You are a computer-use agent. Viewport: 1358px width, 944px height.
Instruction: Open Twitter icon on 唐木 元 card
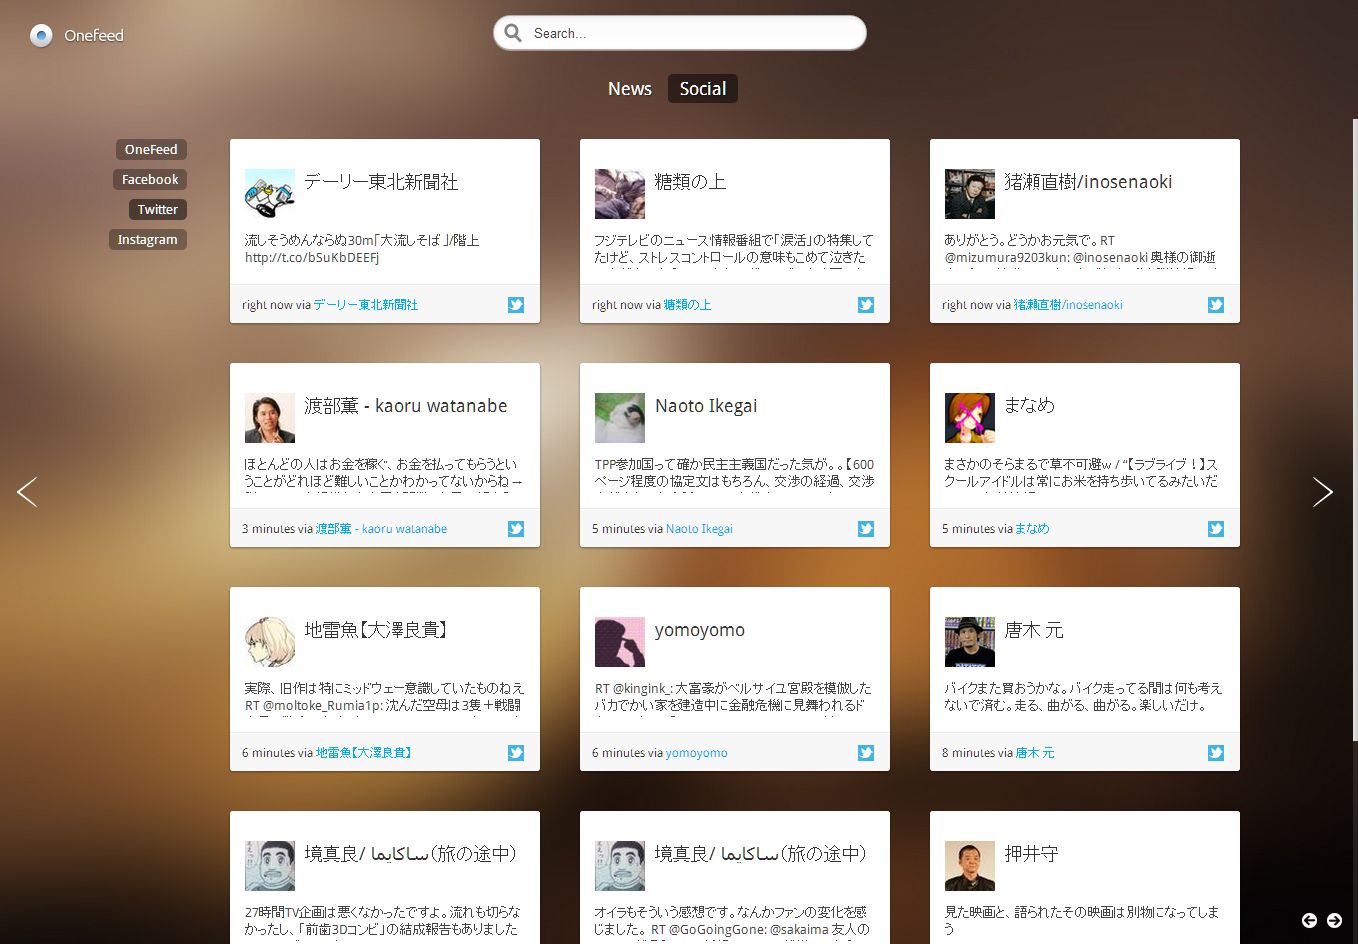1216,753
